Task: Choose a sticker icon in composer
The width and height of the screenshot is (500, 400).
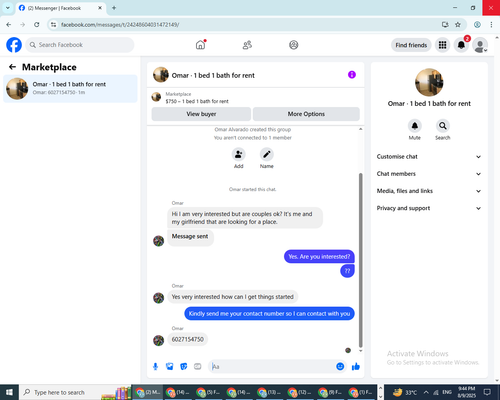Action: [x=184, y=367]
